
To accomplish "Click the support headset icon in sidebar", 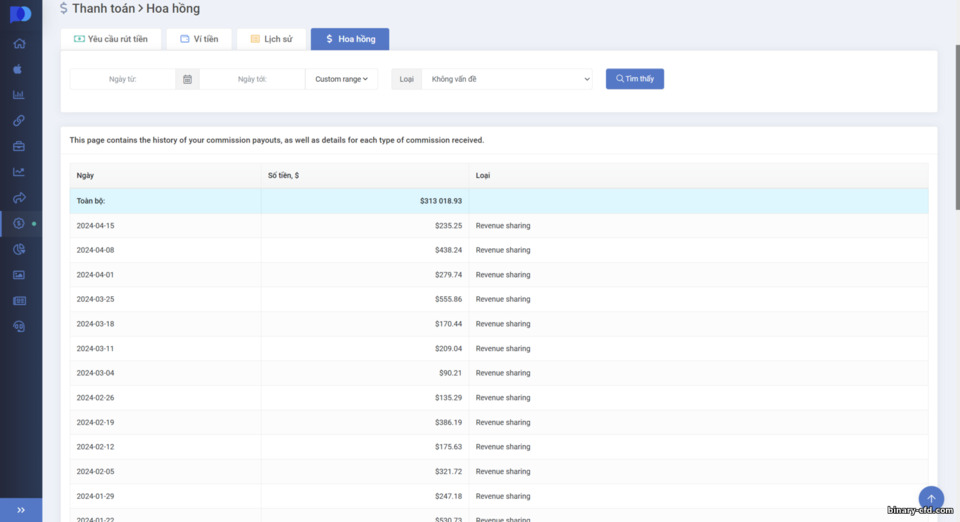I will 19,326.
